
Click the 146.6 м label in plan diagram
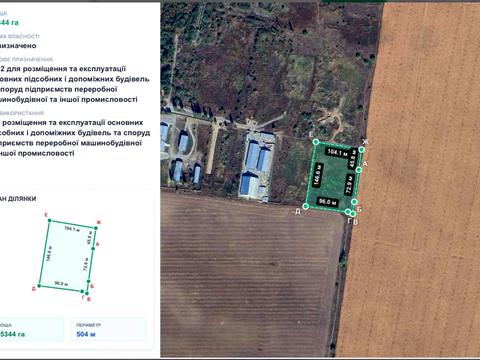[x=49, y=253]
